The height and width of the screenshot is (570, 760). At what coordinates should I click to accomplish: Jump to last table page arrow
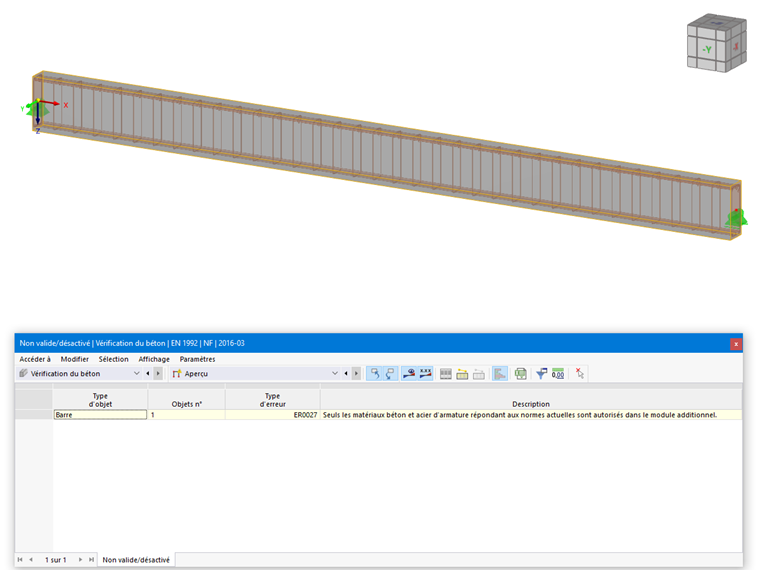point(91,560)
